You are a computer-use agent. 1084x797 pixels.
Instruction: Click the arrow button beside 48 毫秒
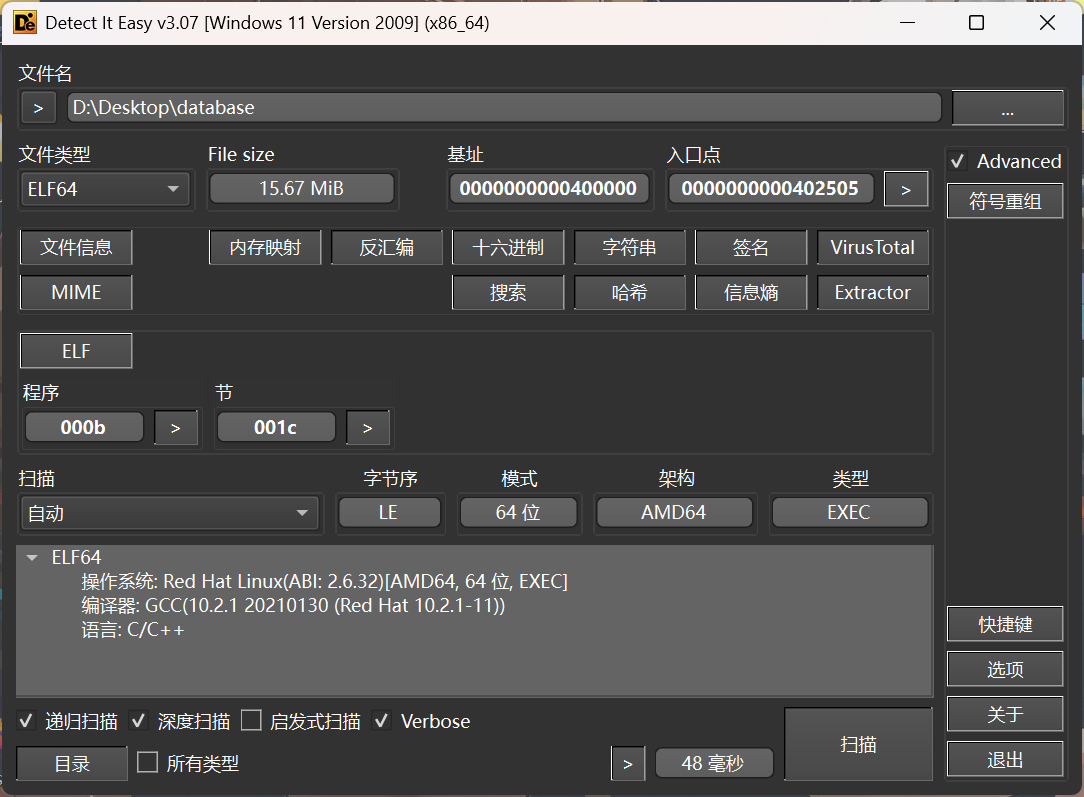click(x=627, y=764)
